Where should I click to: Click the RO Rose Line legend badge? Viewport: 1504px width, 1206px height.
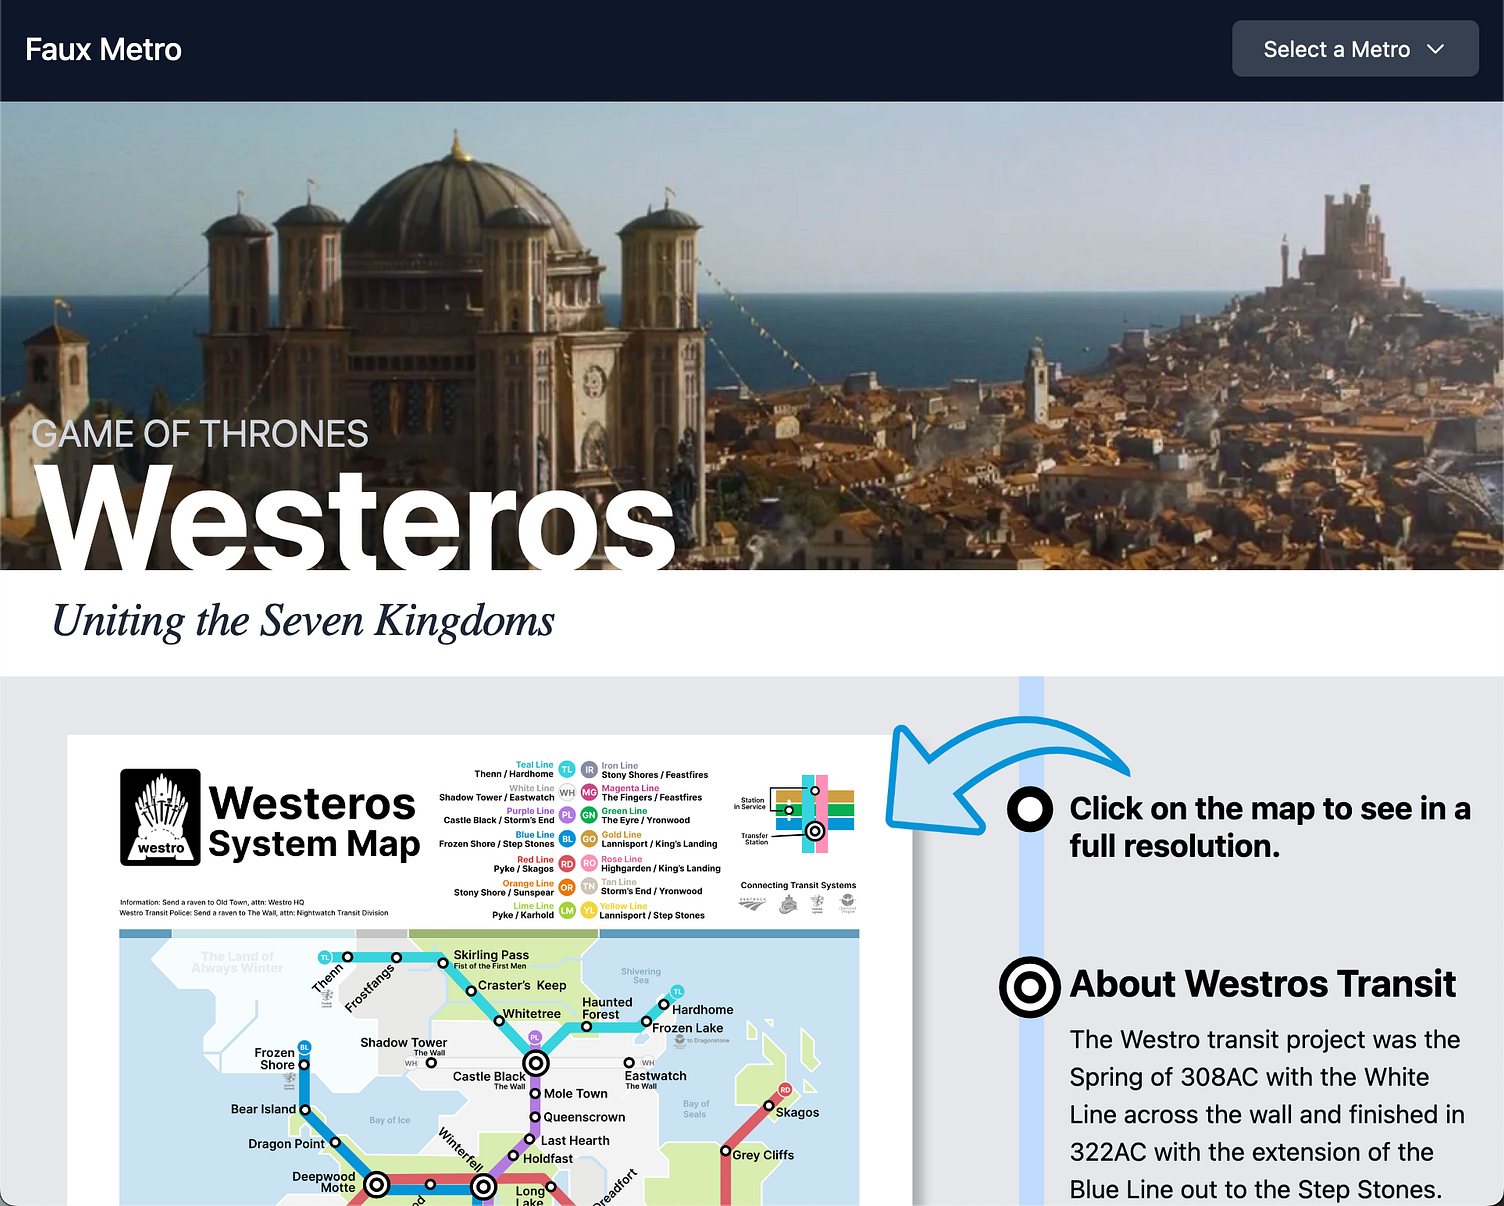click(x=589, y=863)
